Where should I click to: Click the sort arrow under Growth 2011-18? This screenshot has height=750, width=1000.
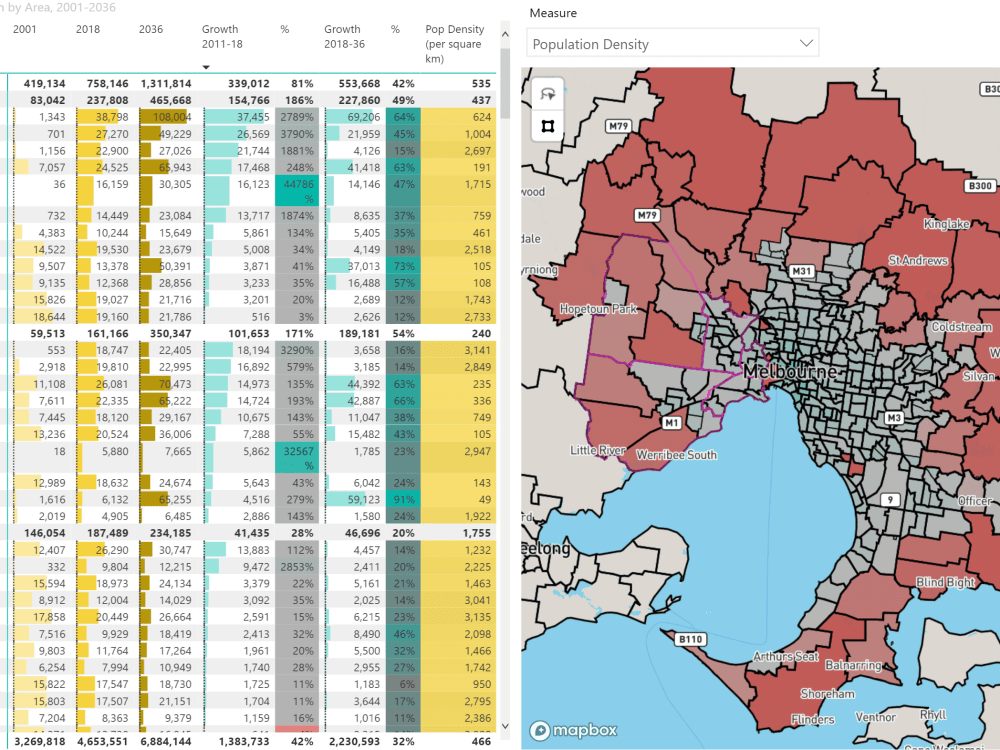click(x=206, y=67)
